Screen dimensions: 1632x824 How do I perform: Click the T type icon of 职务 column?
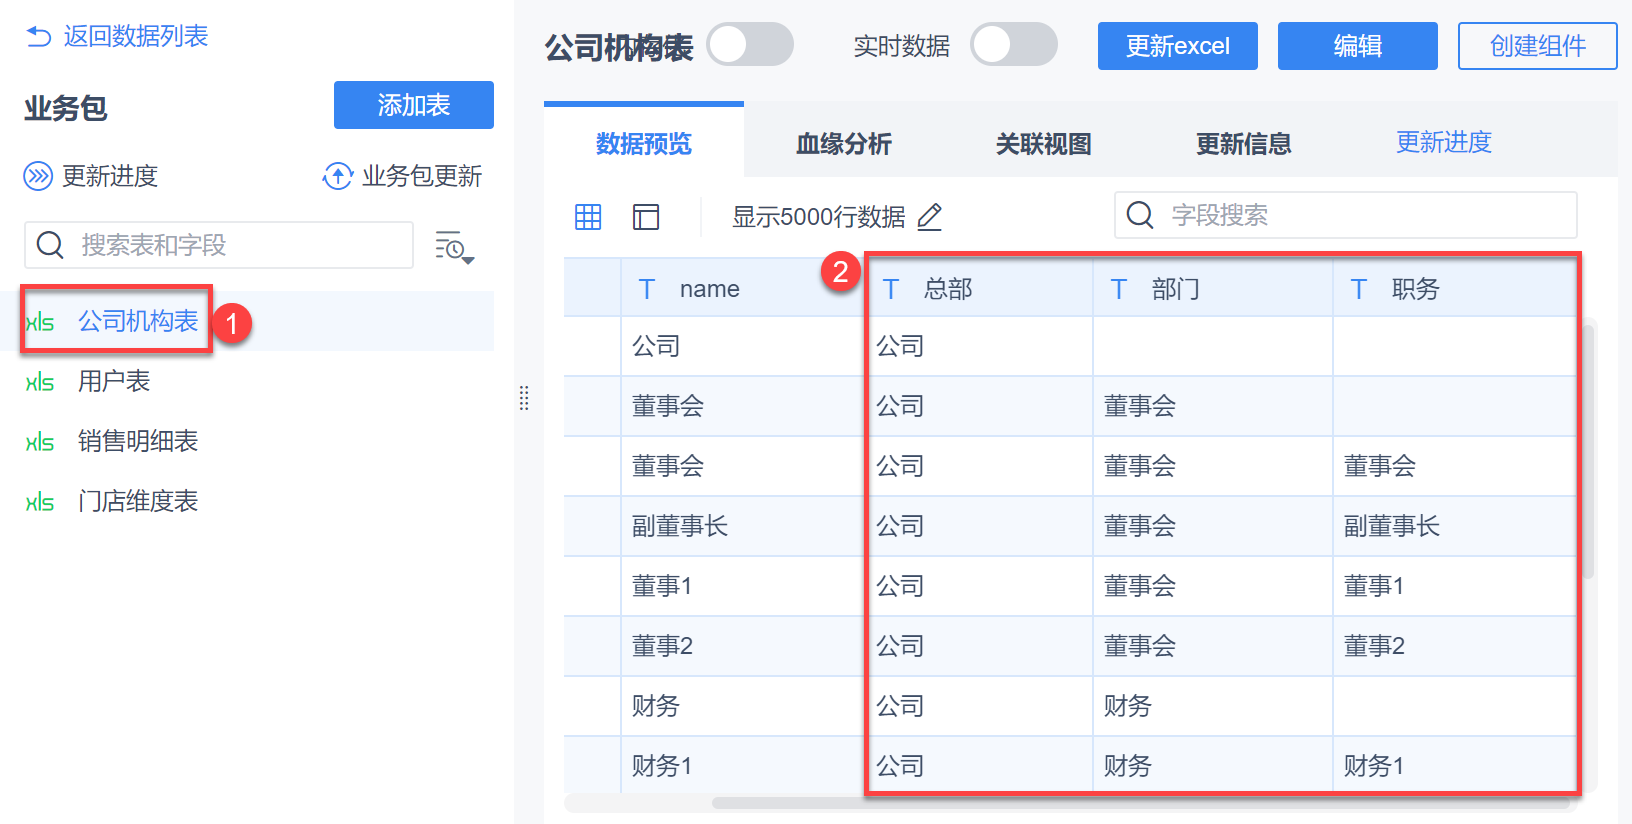1358,290
